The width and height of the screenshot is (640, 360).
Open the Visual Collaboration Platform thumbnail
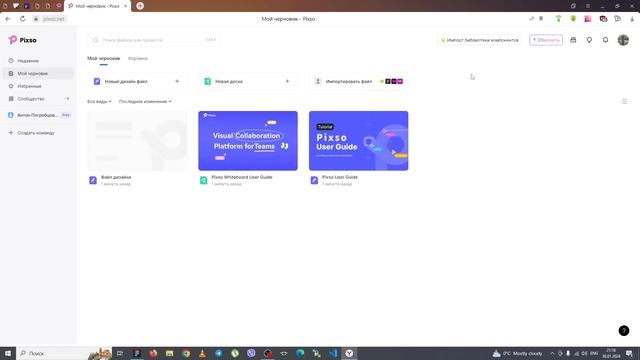pyautogui.click(x=248, y=141)
